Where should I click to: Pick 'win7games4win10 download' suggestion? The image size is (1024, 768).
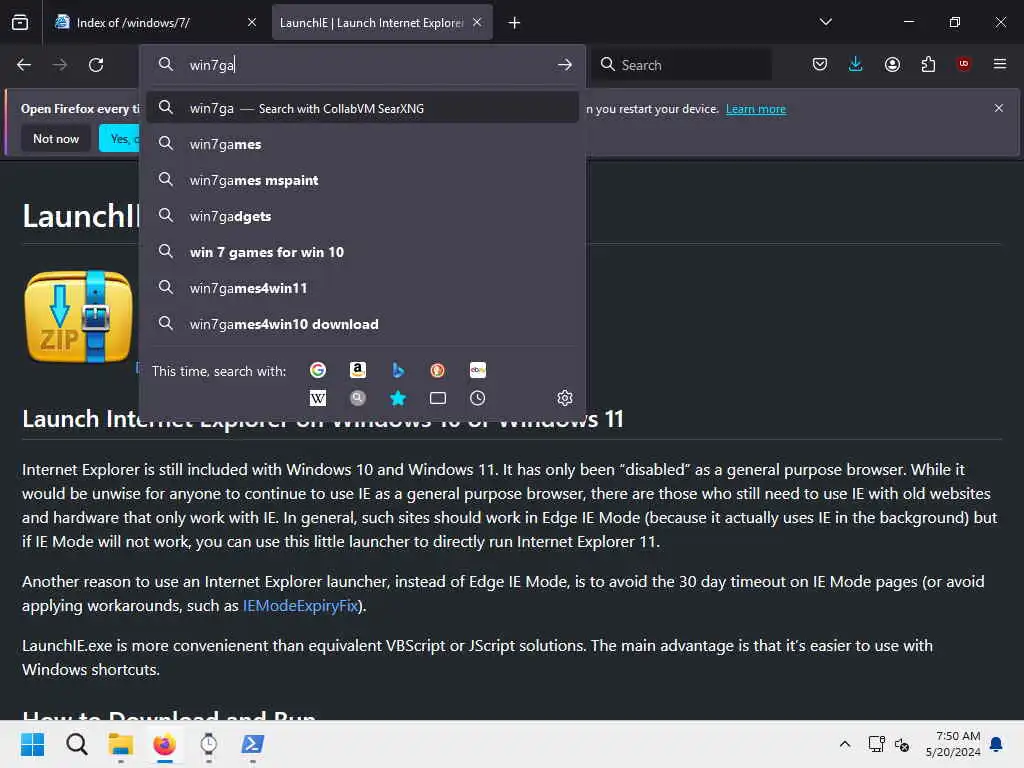pos(362,324)
